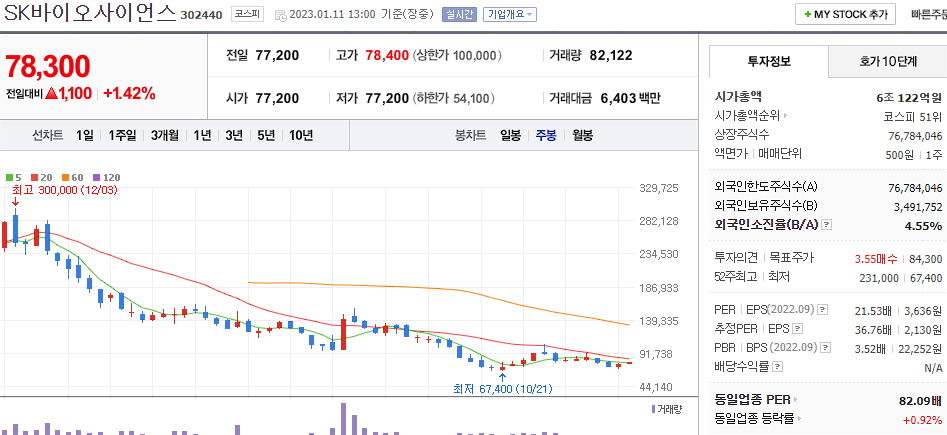Select the 3개월 line chart period
This screenshot has width=947, height=435.
(165, 135)
